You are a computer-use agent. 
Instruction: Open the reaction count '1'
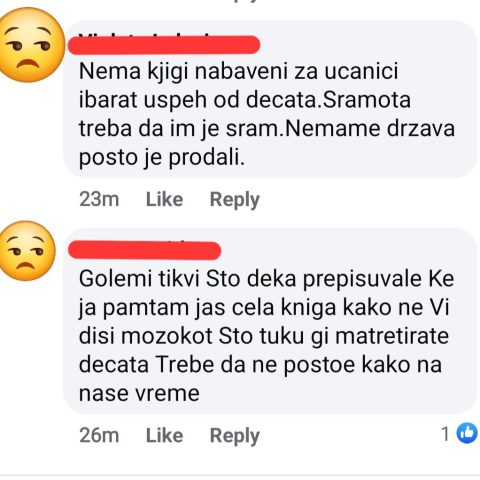point(445,434)
